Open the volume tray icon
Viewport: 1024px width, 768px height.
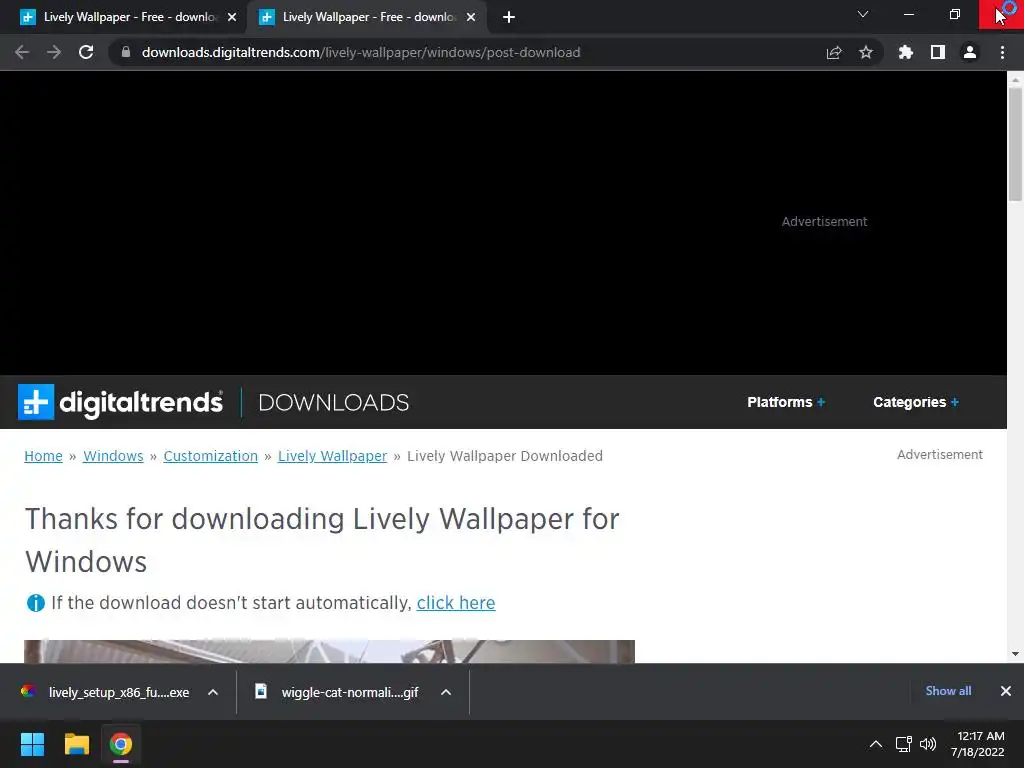click(927, 744)
